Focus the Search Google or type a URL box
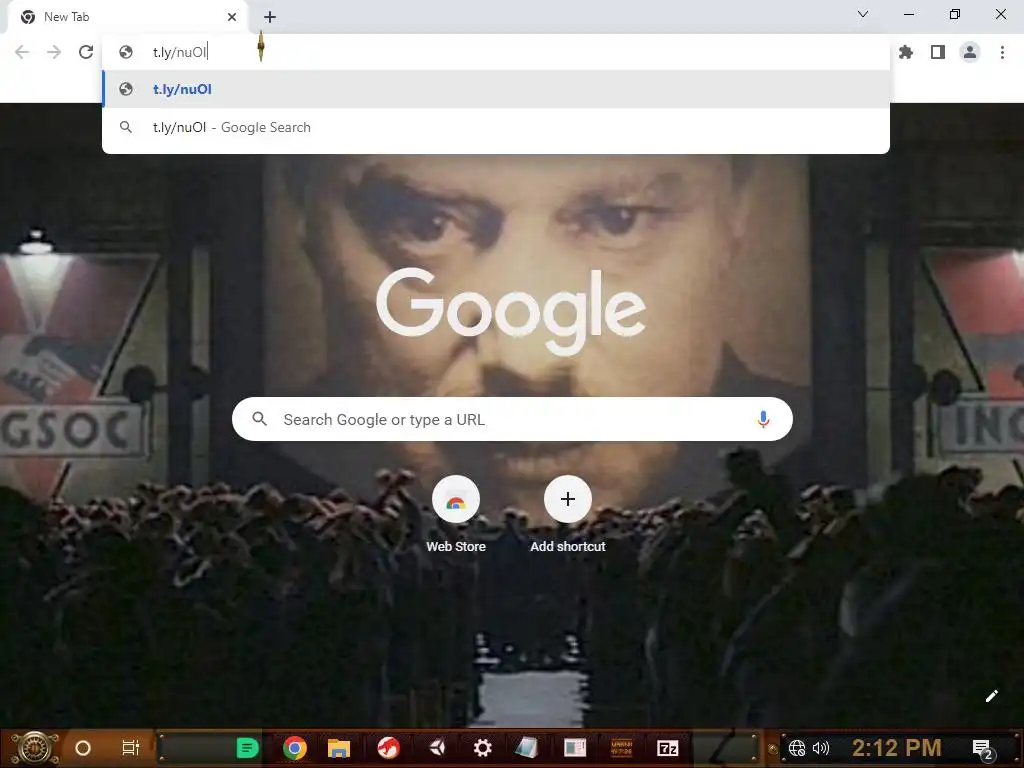This screenshot has height=768, width=1024. [x=512, y=419]
